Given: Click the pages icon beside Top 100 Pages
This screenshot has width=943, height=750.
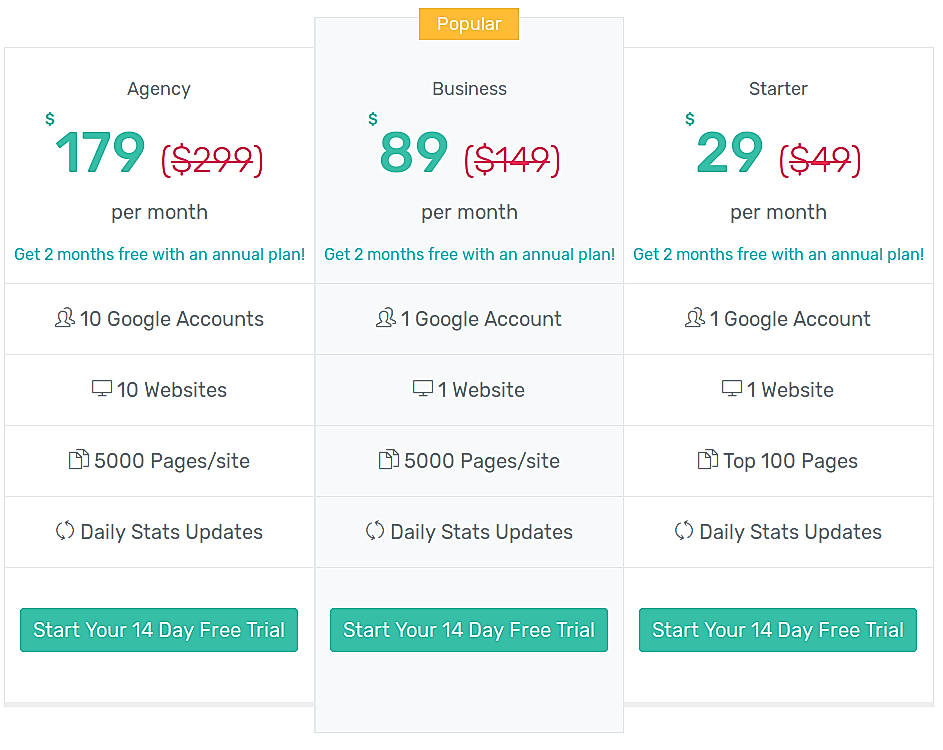Looking at the screenshot, I should click(x=706, y=461).
